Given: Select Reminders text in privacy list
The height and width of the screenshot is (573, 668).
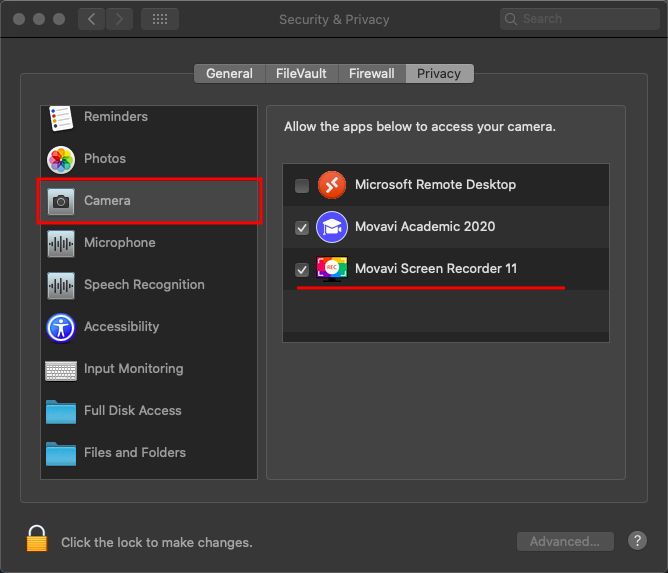Looking at the screenshot, I should [x=116, y=116].
